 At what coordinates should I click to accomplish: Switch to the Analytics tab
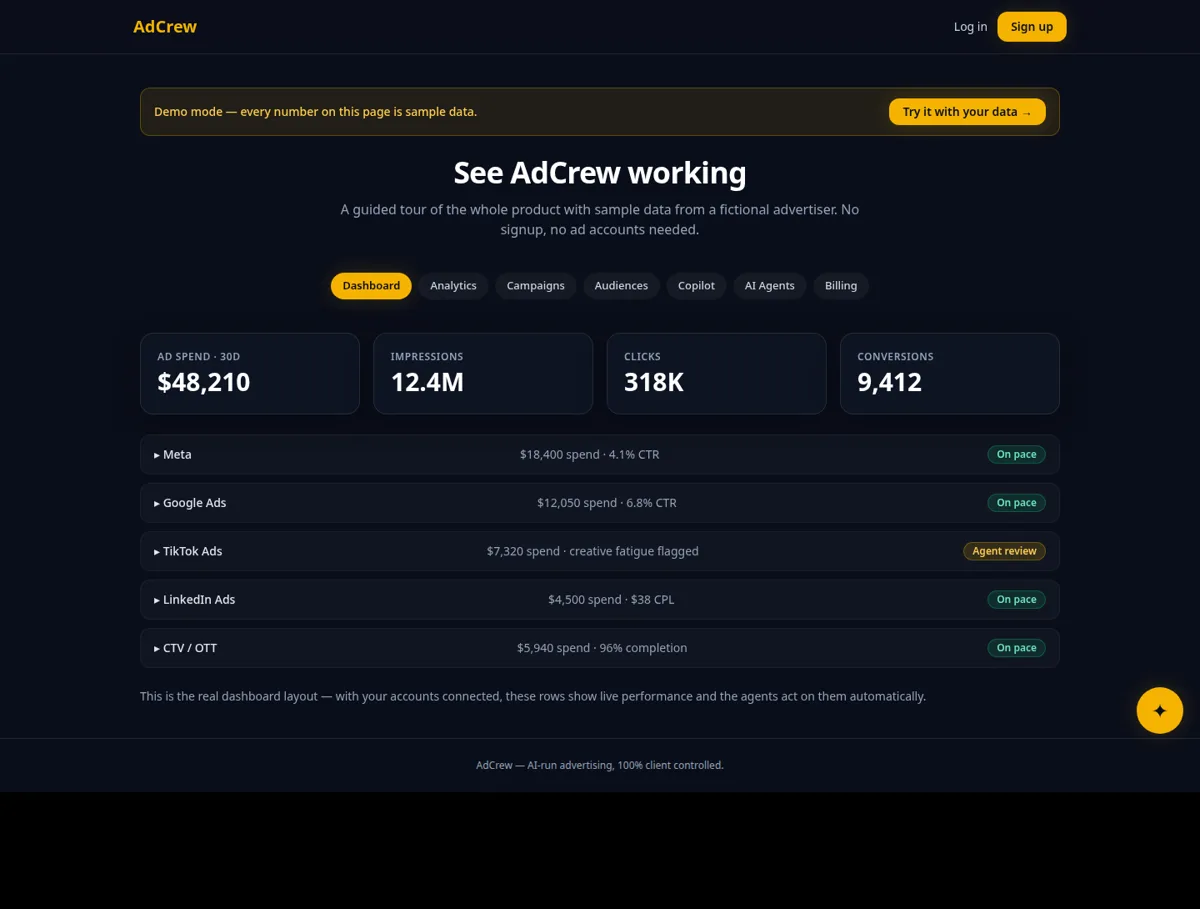click(x=453, y=286)
